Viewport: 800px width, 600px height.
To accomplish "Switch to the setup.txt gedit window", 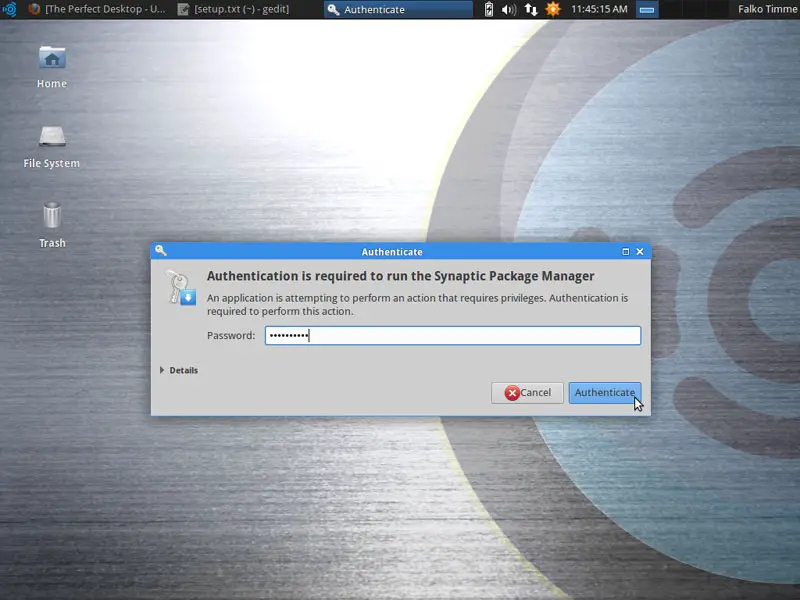I will (x=234, y=9).
